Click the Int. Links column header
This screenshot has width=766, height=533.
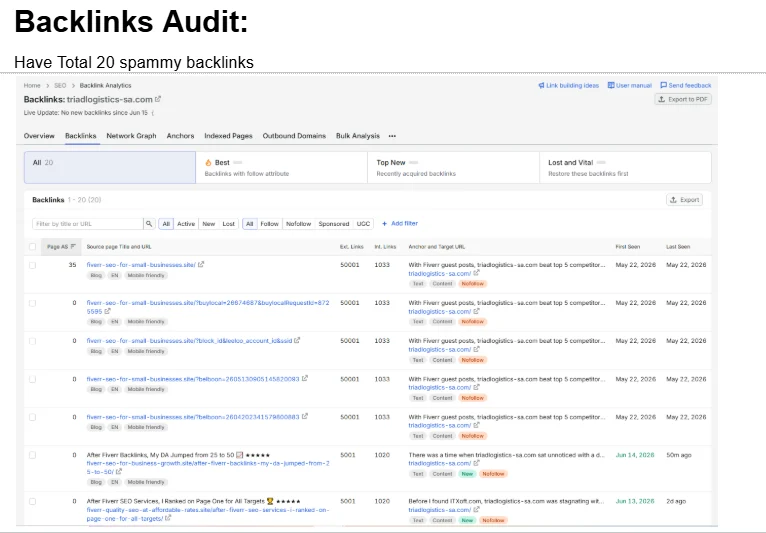tap(385, 247)
